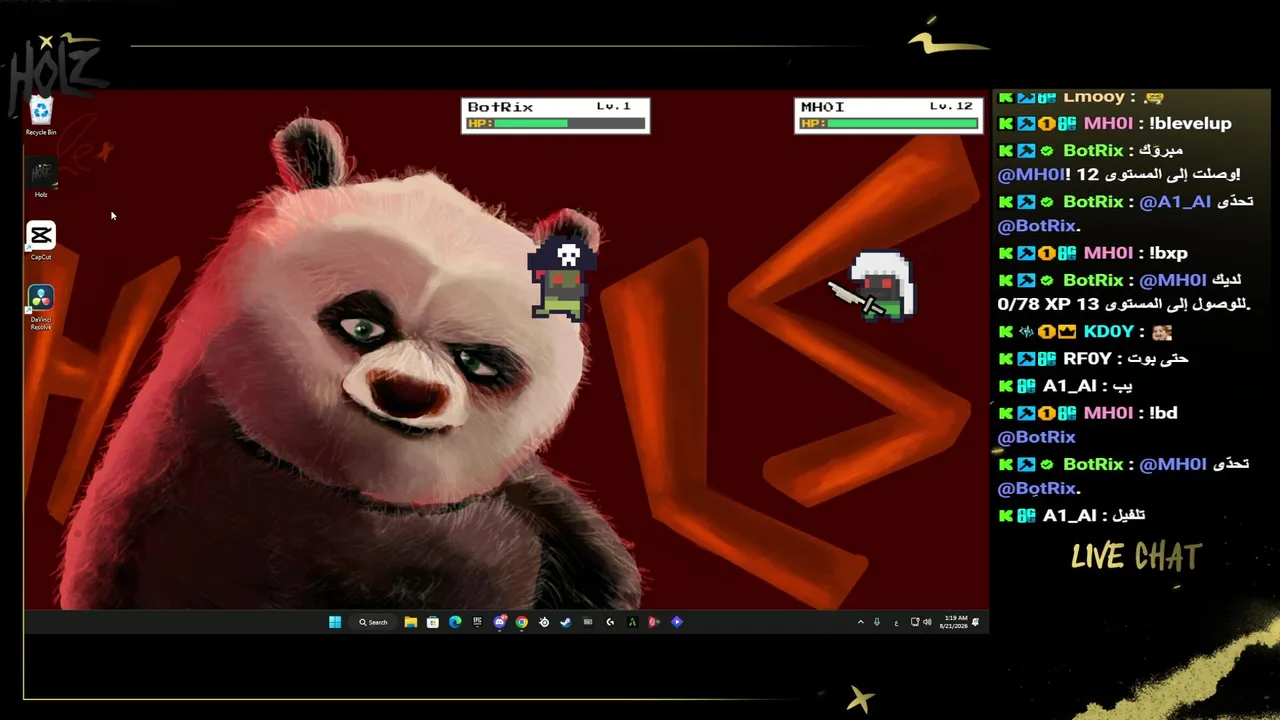Click the KD0Y username in chat
The width and height of the screenshot is (1280, 720).
click(x=1109, y=331)
